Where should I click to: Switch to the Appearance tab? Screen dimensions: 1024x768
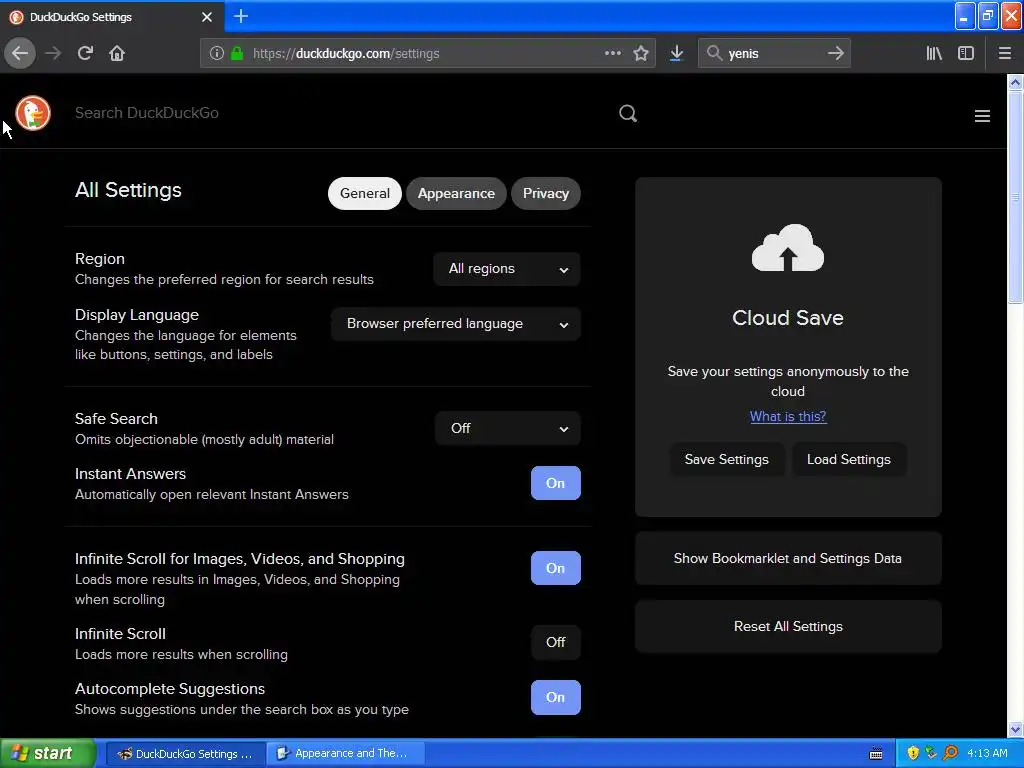point(456,193)
